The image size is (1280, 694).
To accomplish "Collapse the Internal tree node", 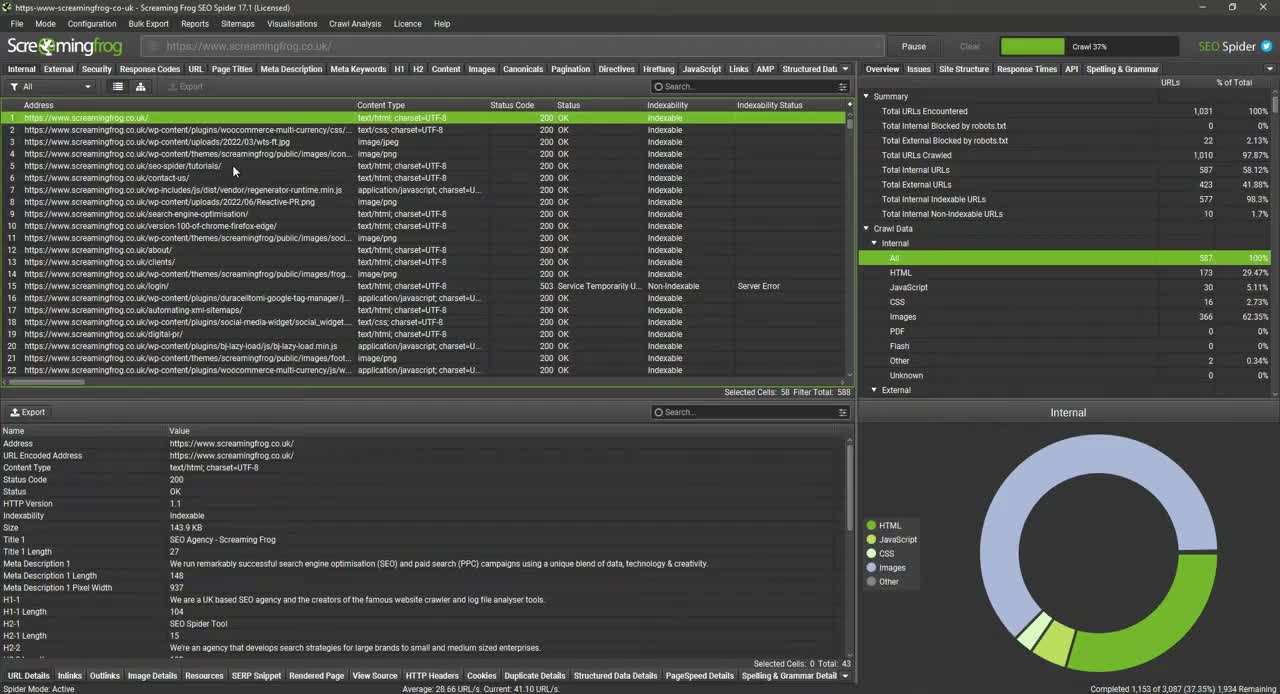I will coord(874,243).
